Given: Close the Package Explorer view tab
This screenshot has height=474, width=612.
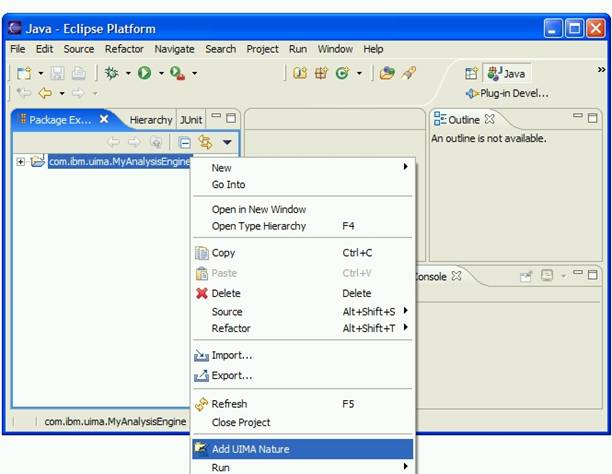Looking at the screenshot, I should point(104,119).
